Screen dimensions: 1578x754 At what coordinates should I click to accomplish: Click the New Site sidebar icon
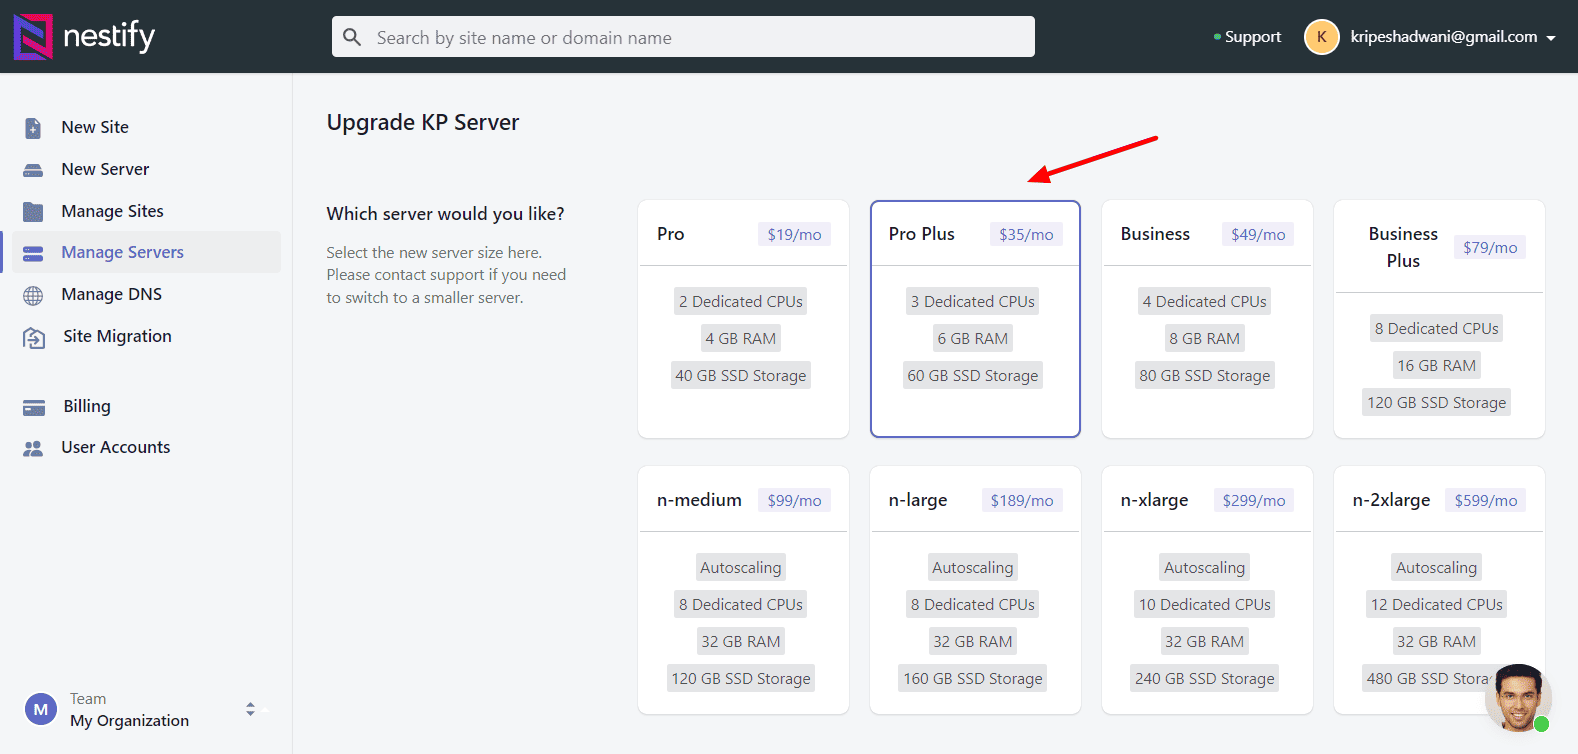click(33, 128)
